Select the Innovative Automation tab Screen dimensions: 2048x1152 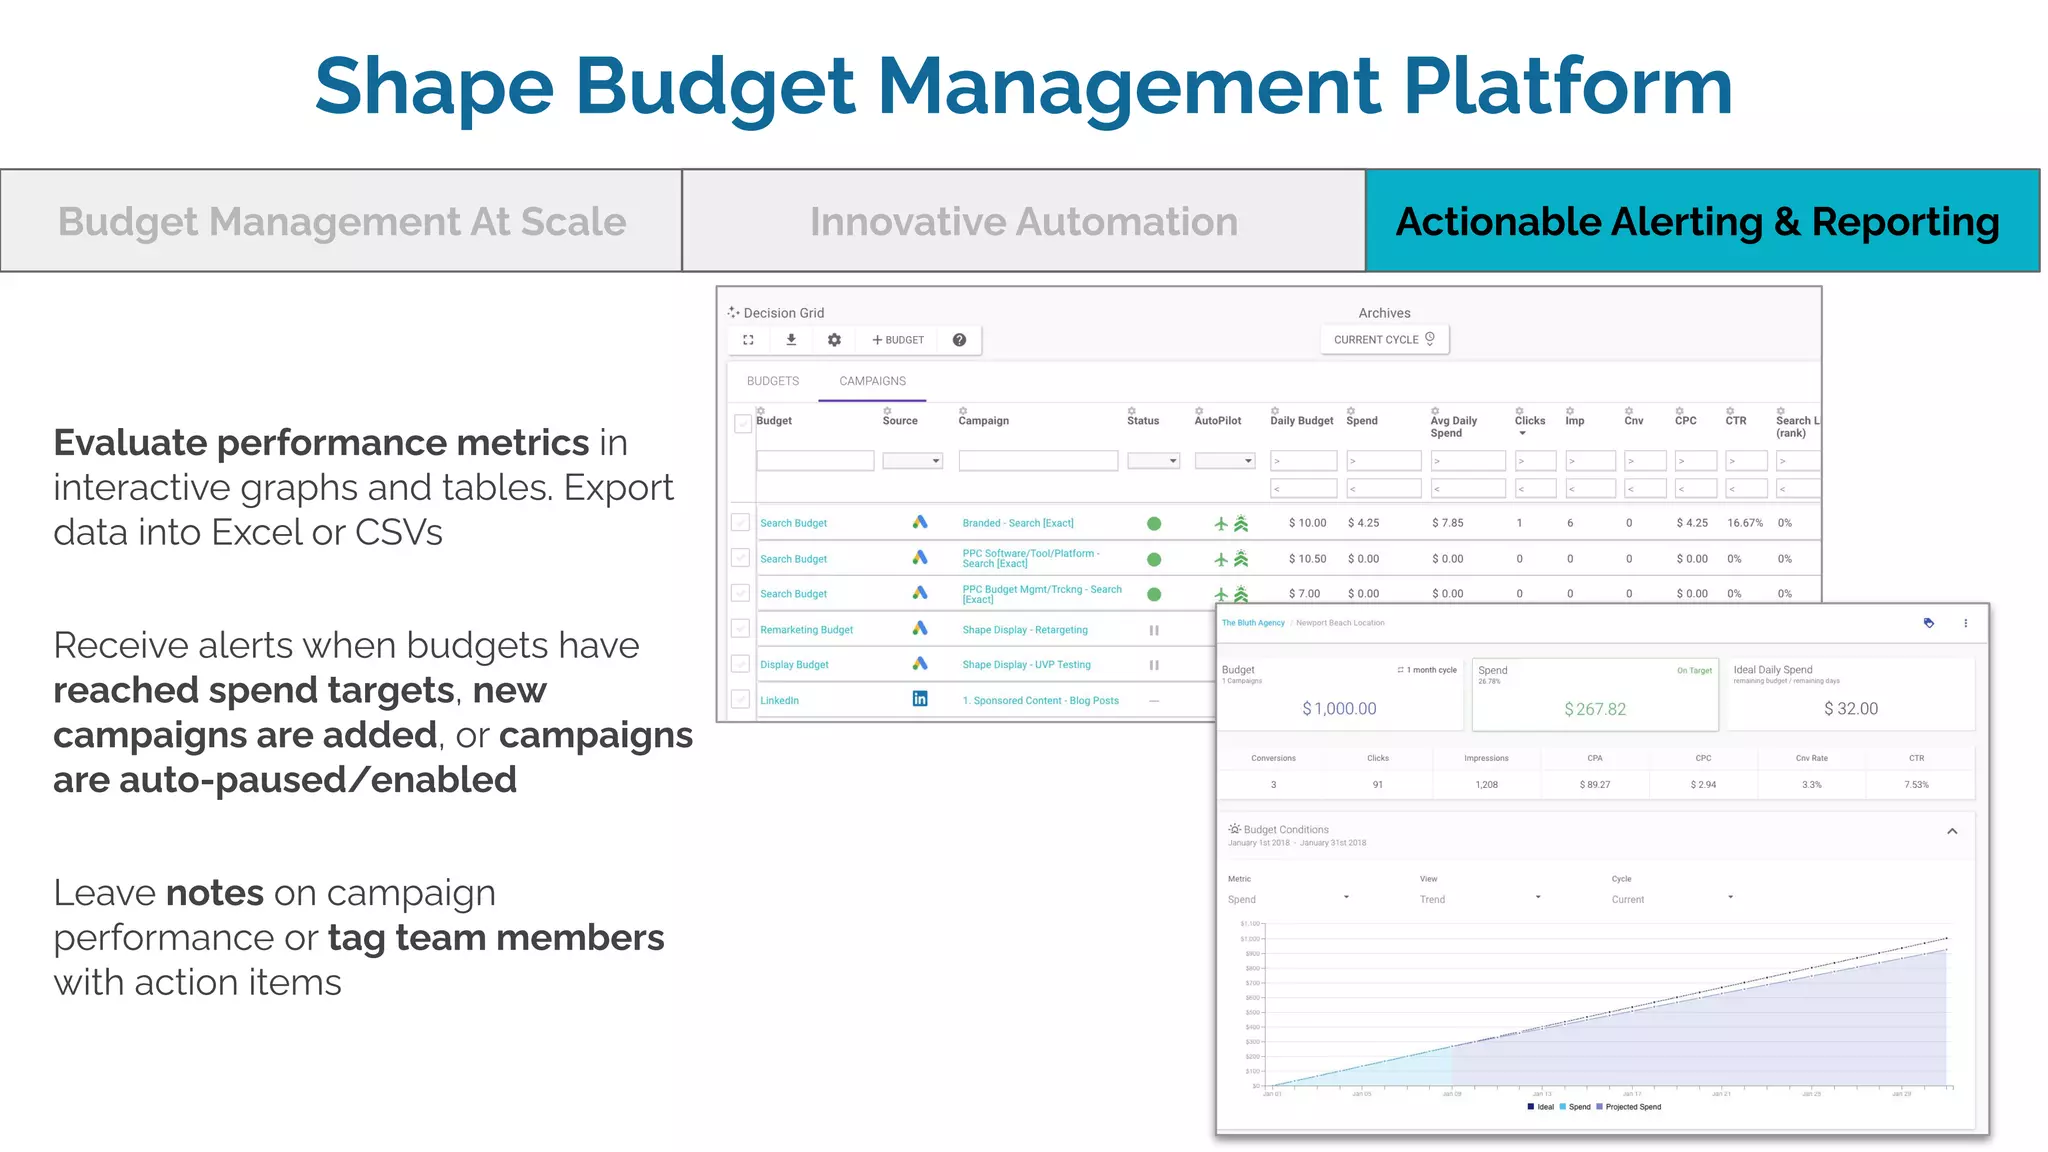(1024, 221)
